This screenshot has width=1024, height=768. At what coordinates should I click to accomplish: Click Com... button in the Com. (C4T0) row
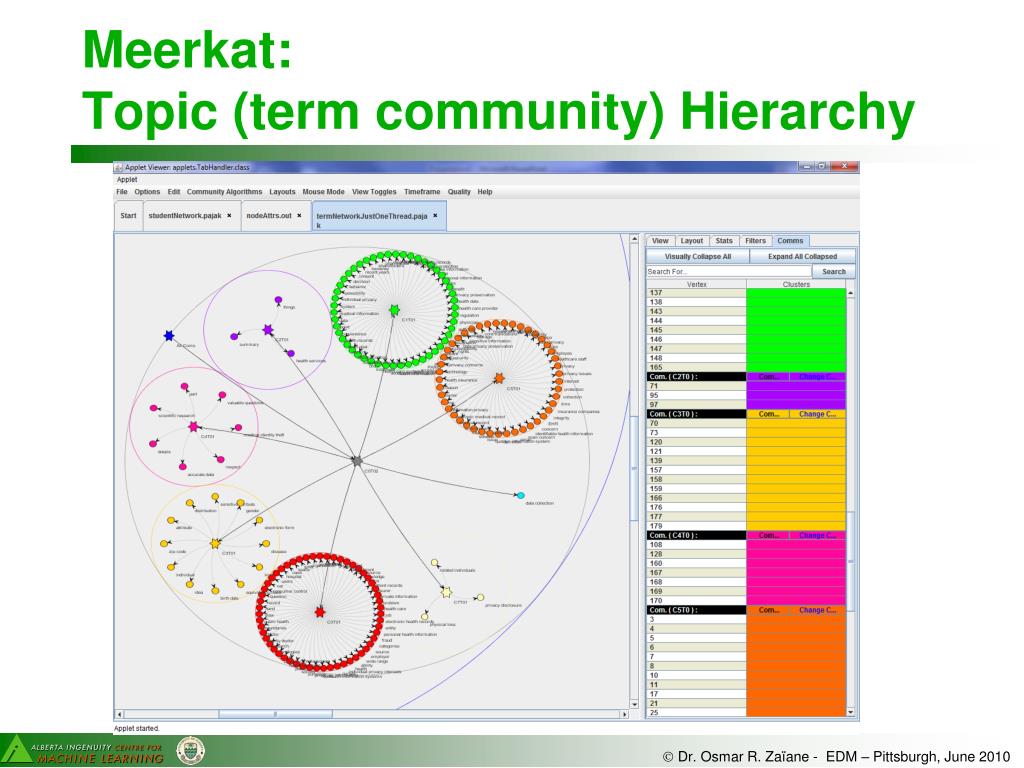768,536
